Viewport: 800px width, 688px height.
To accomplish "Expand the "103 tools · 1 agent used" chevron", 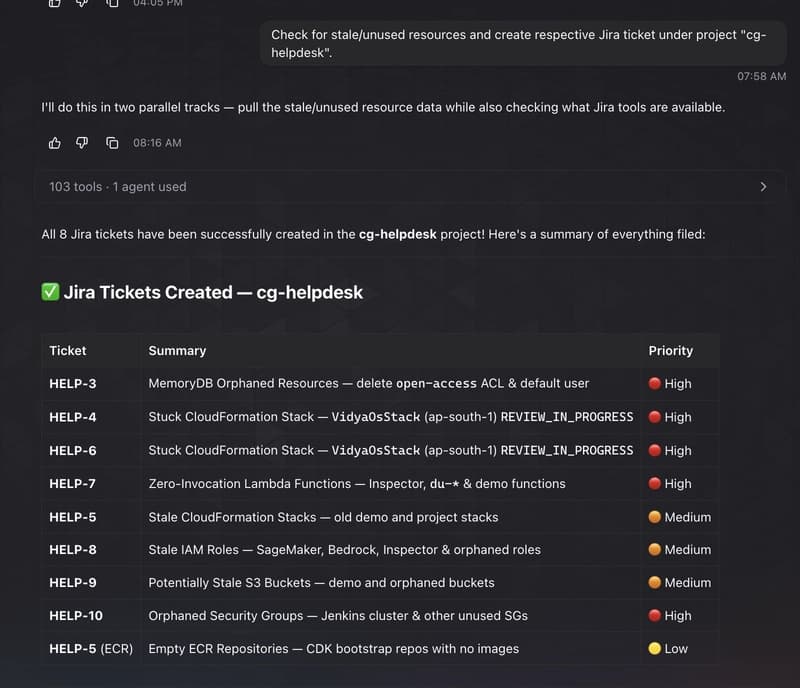I will 763,187.
